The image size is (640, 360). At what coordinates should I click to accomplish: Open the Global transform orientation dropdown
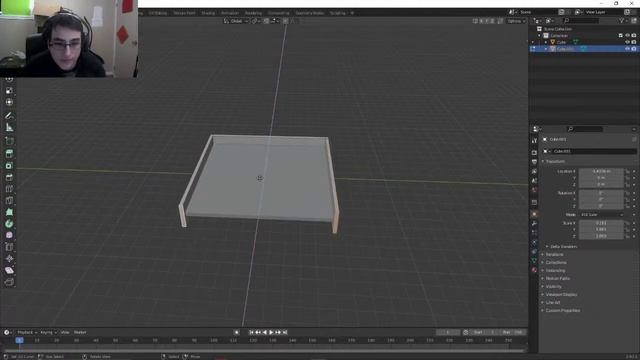coord(236,21)
